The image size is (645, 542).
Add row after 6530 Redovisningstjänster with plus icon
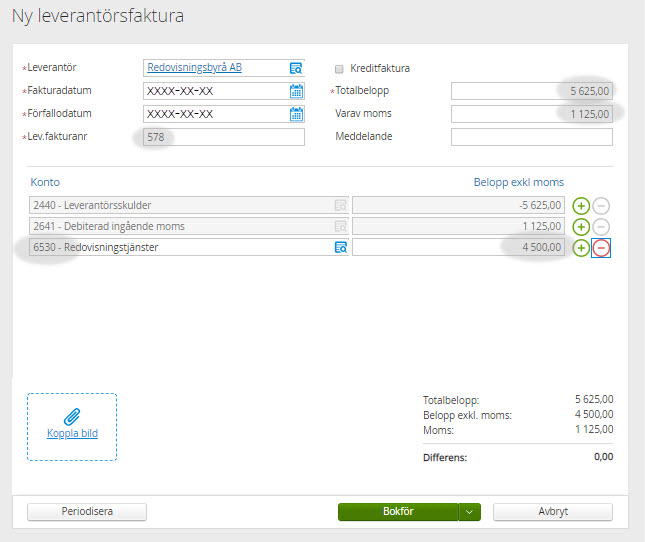(x=581, y=248)
